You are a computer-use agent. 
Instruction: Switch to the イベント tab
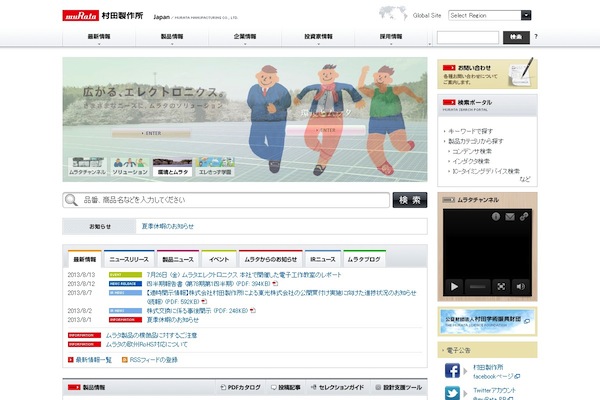click(x=219, y=259)
